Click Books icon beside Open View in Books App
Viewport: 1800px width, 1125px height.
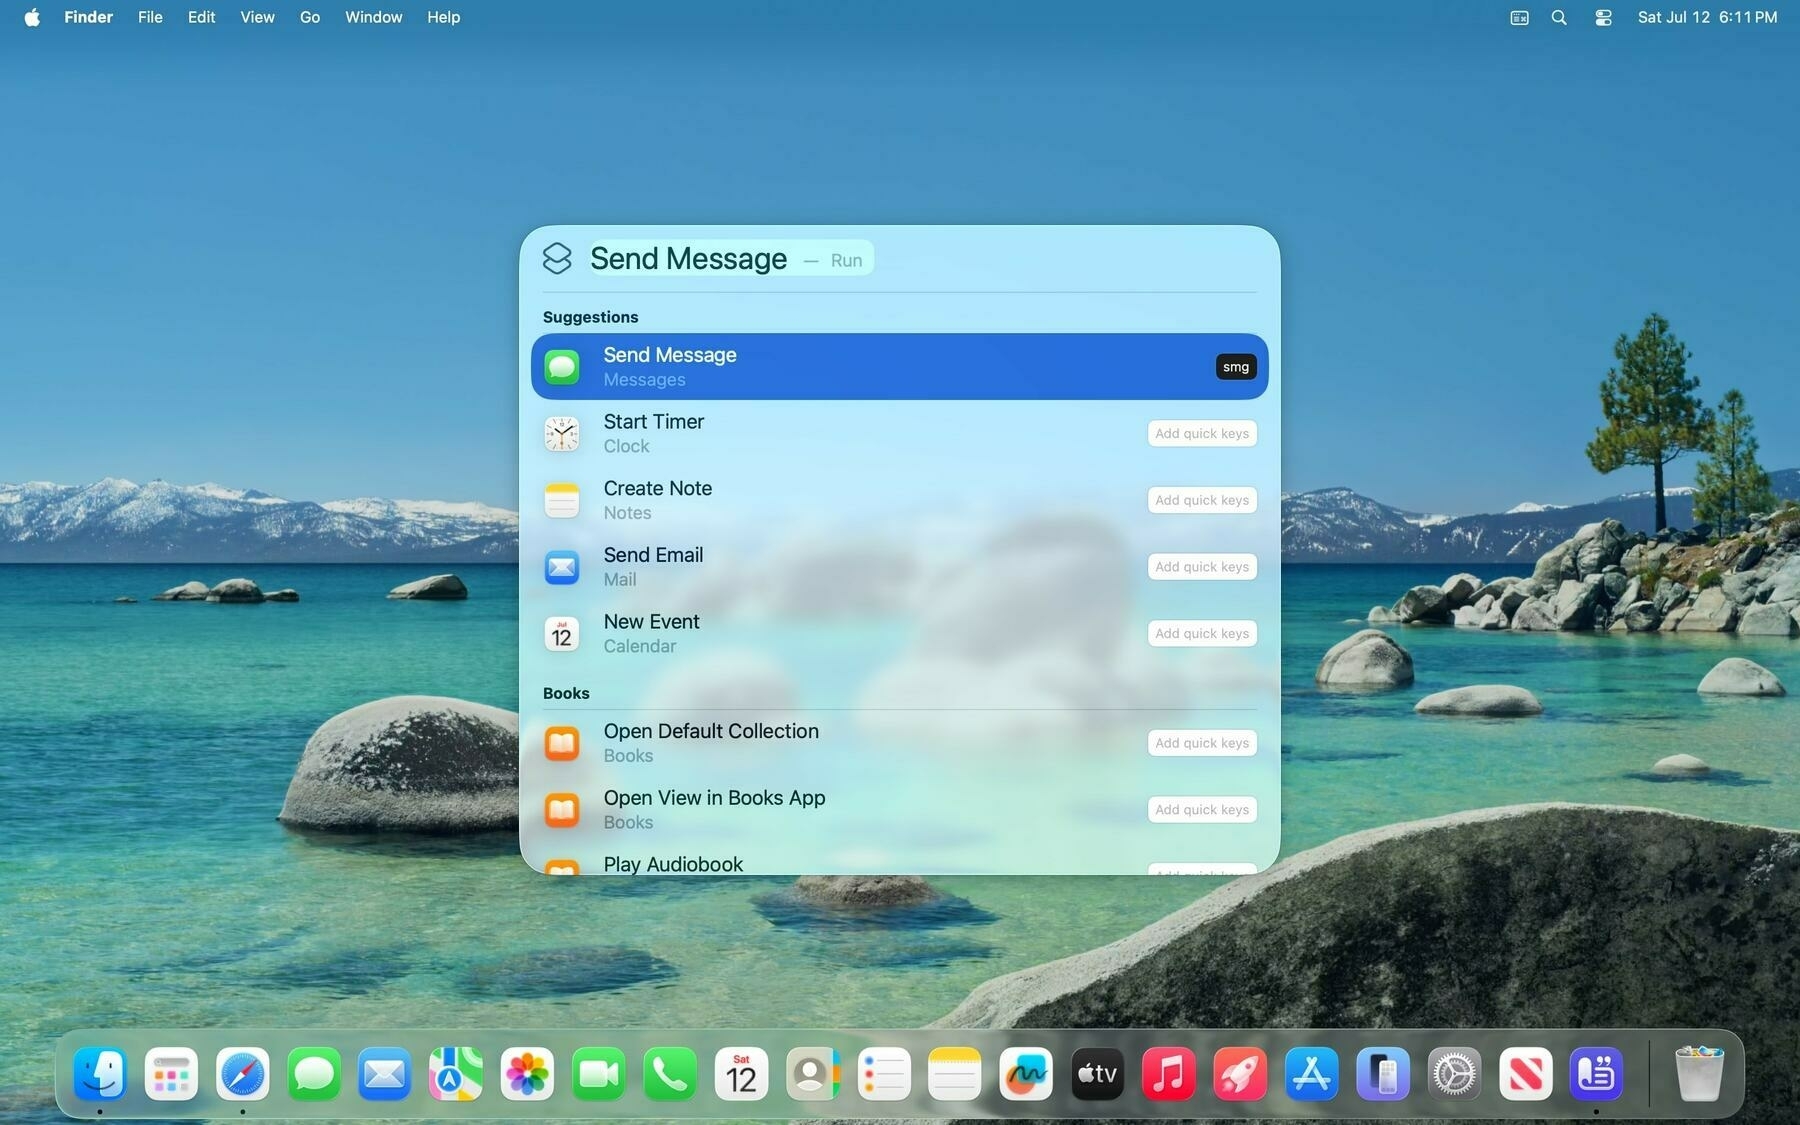pyautogui.click(x=562, y=810)
